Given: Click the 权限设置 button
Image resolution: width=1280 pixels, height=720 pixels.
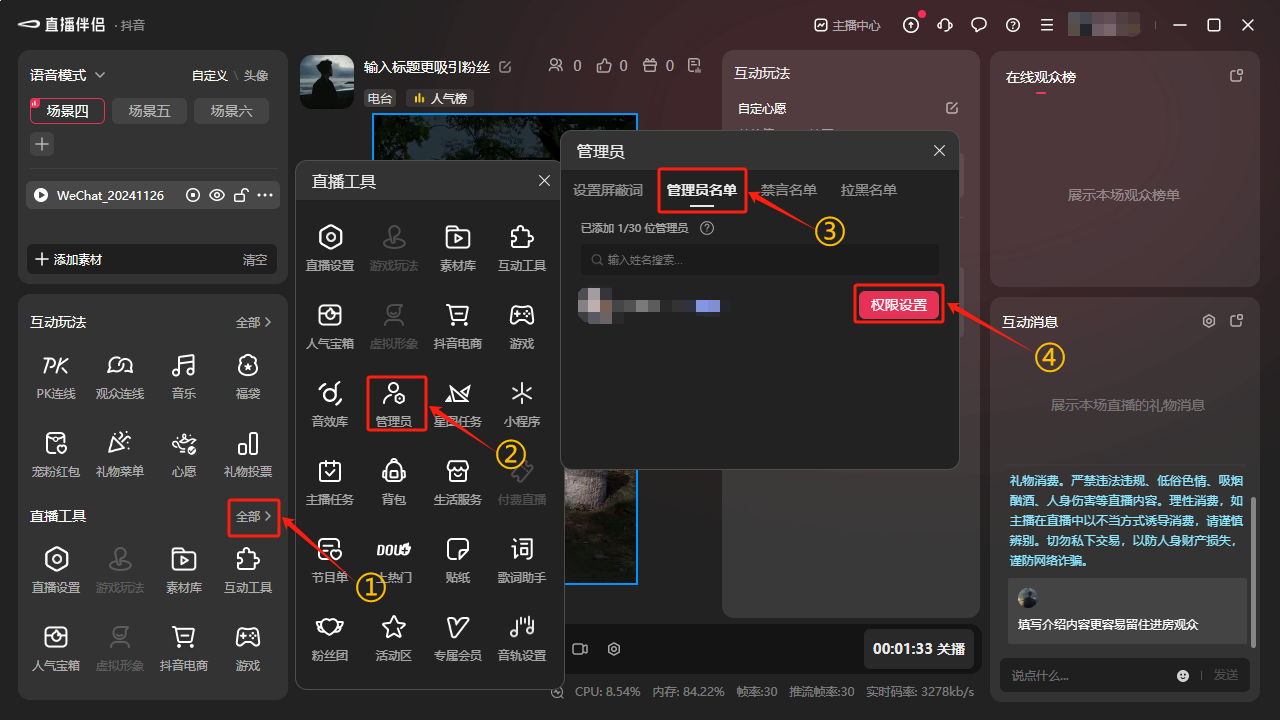Looking at the screenshot, I should [899, 305].
